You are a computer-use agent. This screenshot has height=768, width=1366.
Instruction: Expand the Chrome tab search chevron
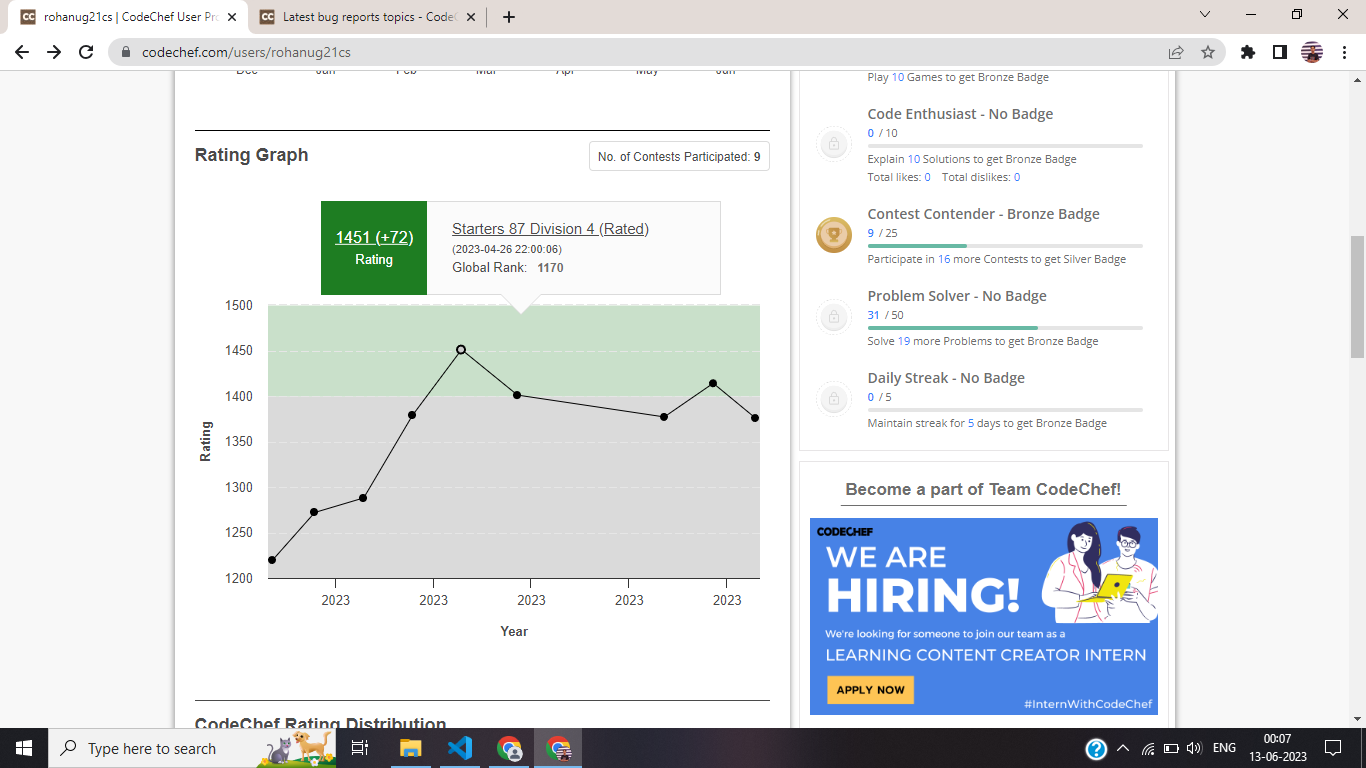pyautogui.click(x=1205, y=14)
